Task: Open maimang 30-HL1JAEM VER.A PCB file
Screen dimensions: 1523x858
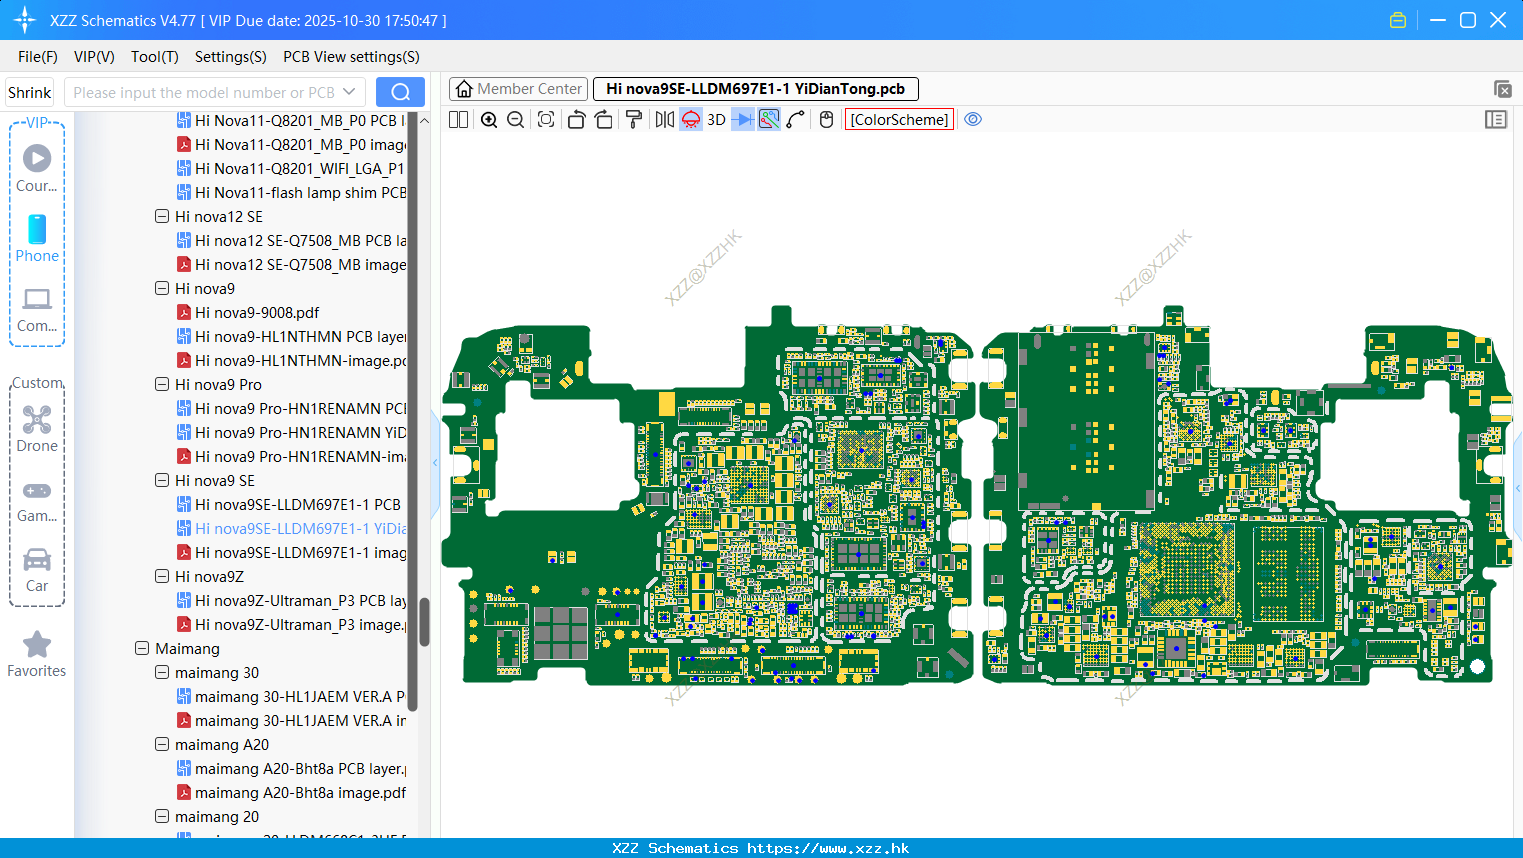Action: coord(291,696)
